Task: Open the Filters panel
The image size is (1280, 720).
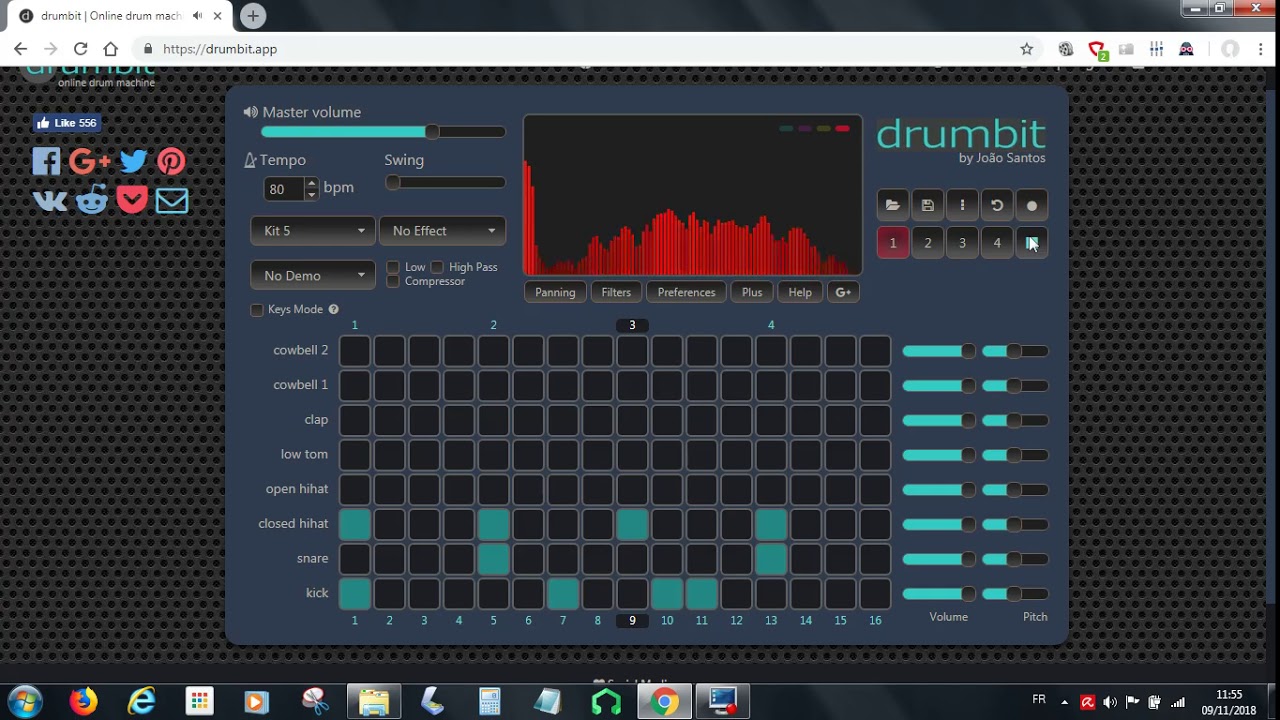Action: pos(616,292)
